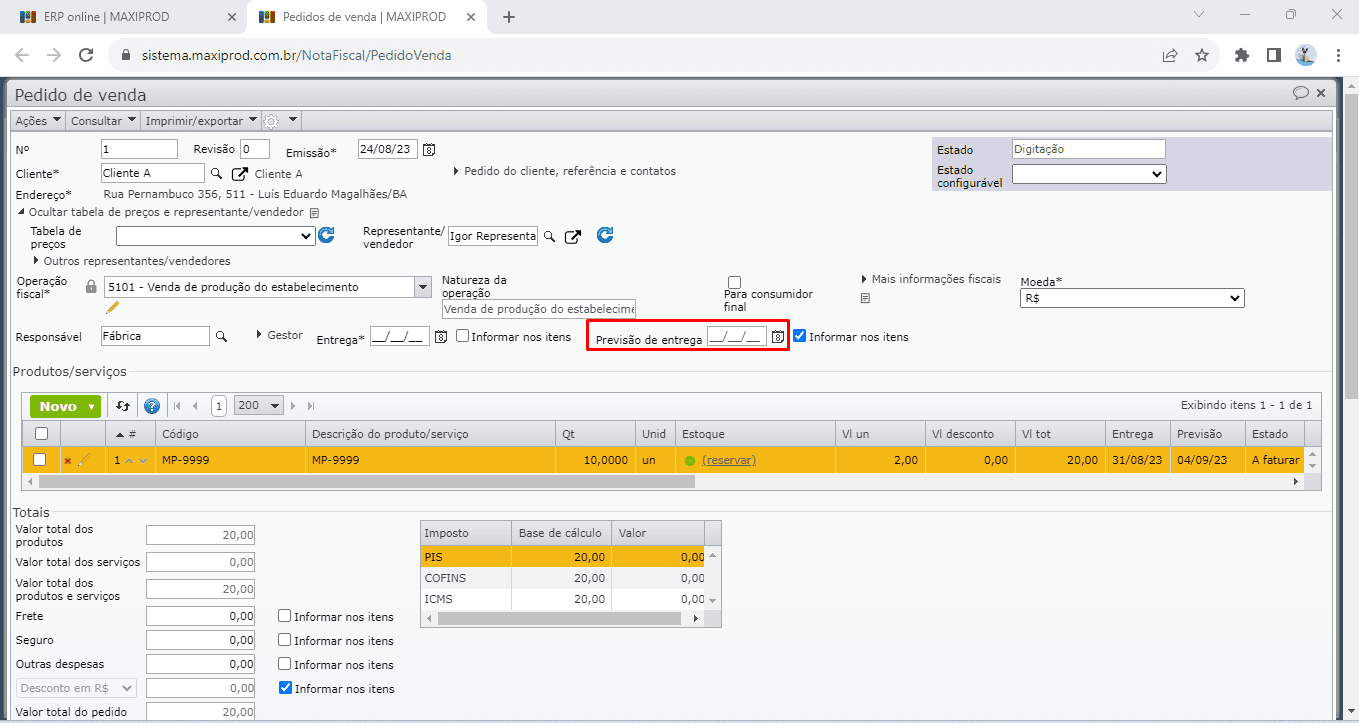Enable the Para consumidor final checkbox
This screenshot has width=1359, height=723.
[735, 282]
